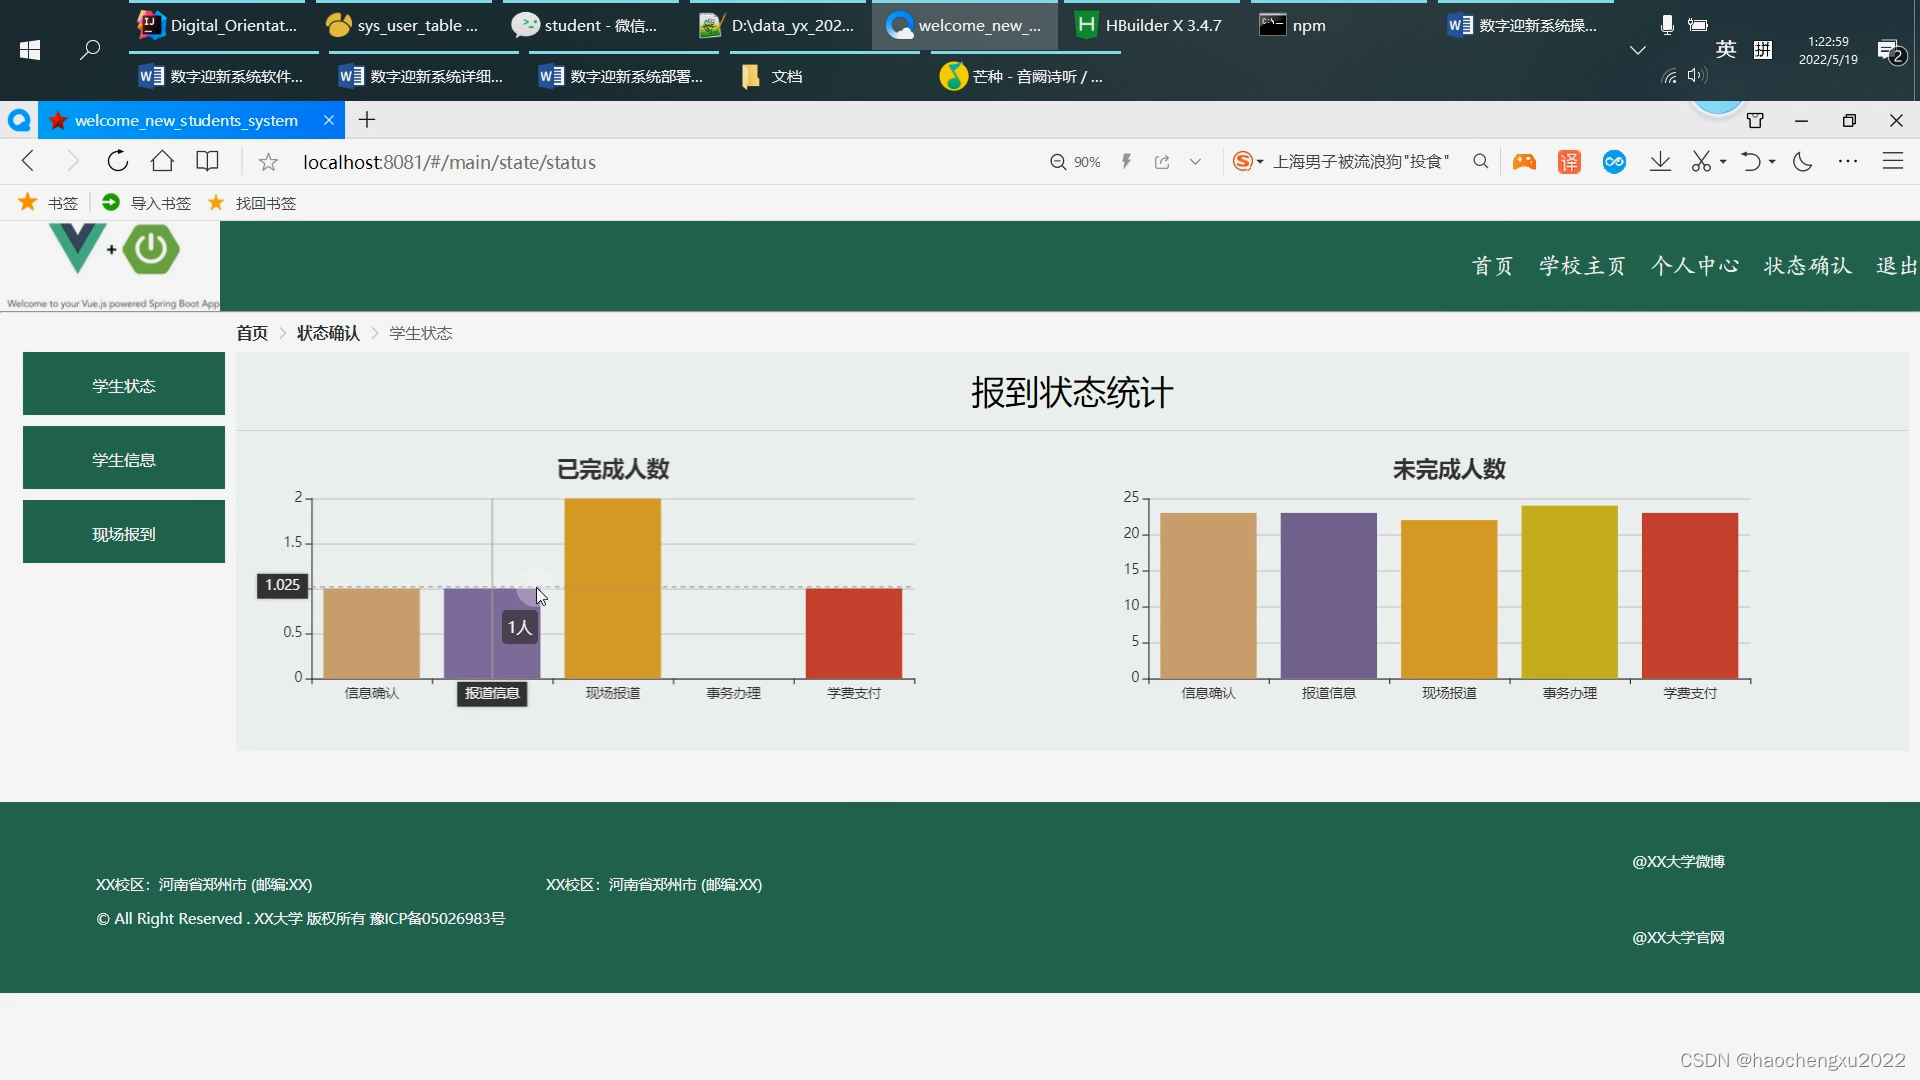Reload the page with refresh icon
This screenshot has height=1080, width=1920.
(117, 161)
